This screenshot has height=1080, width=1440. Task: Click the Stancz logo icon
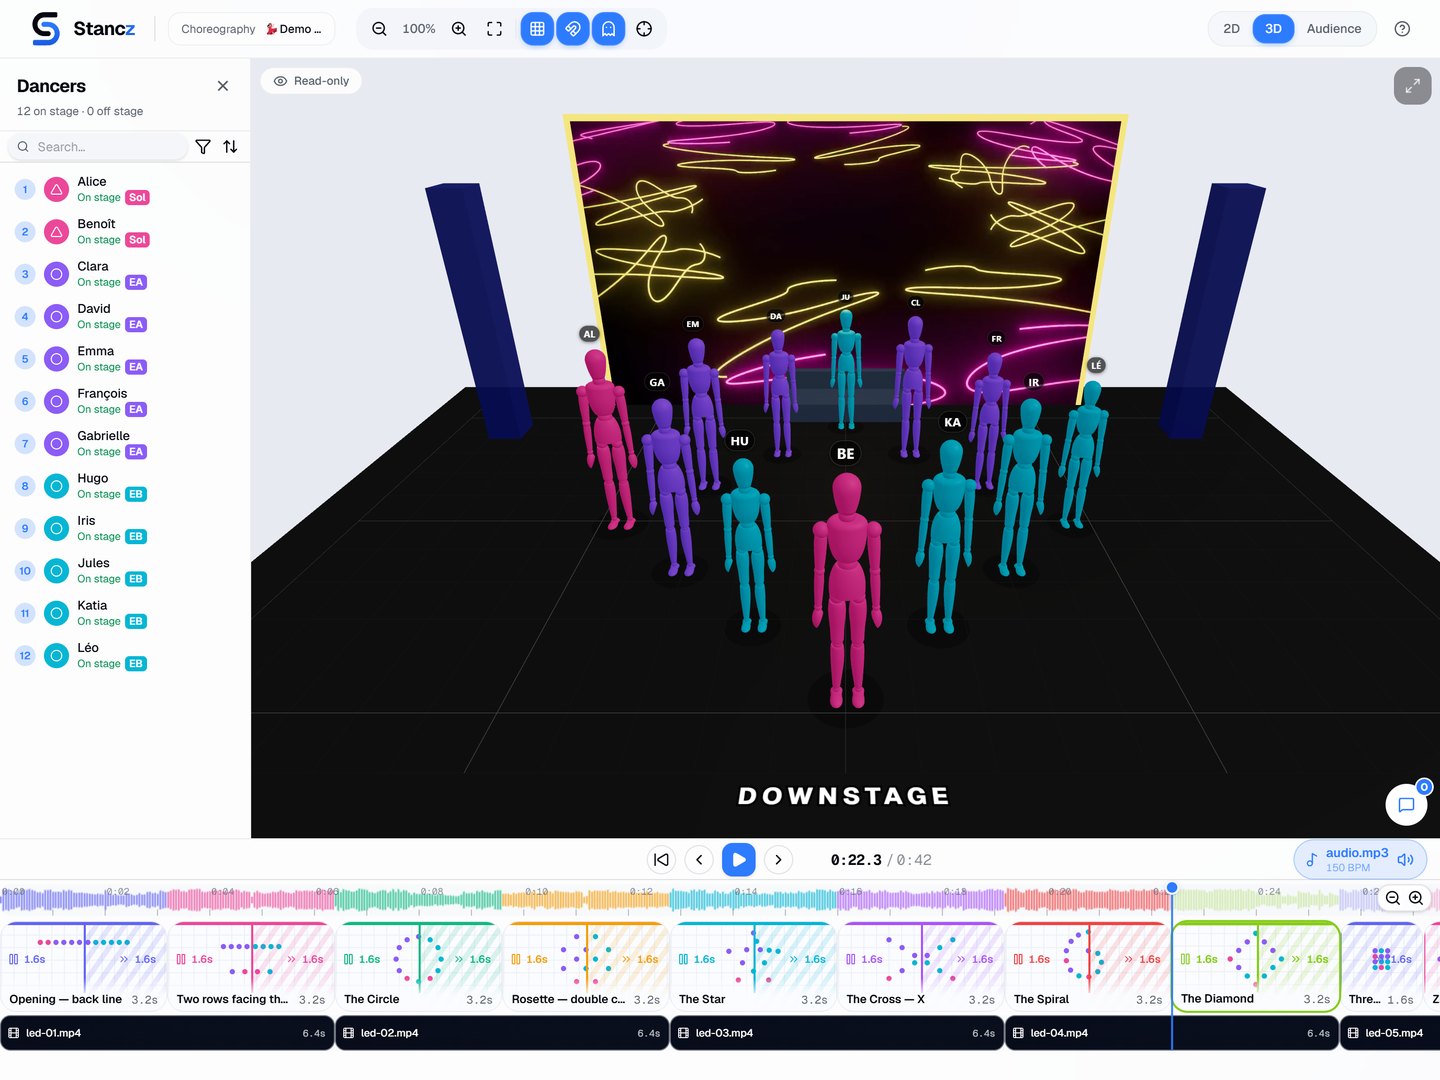(46, 29)
